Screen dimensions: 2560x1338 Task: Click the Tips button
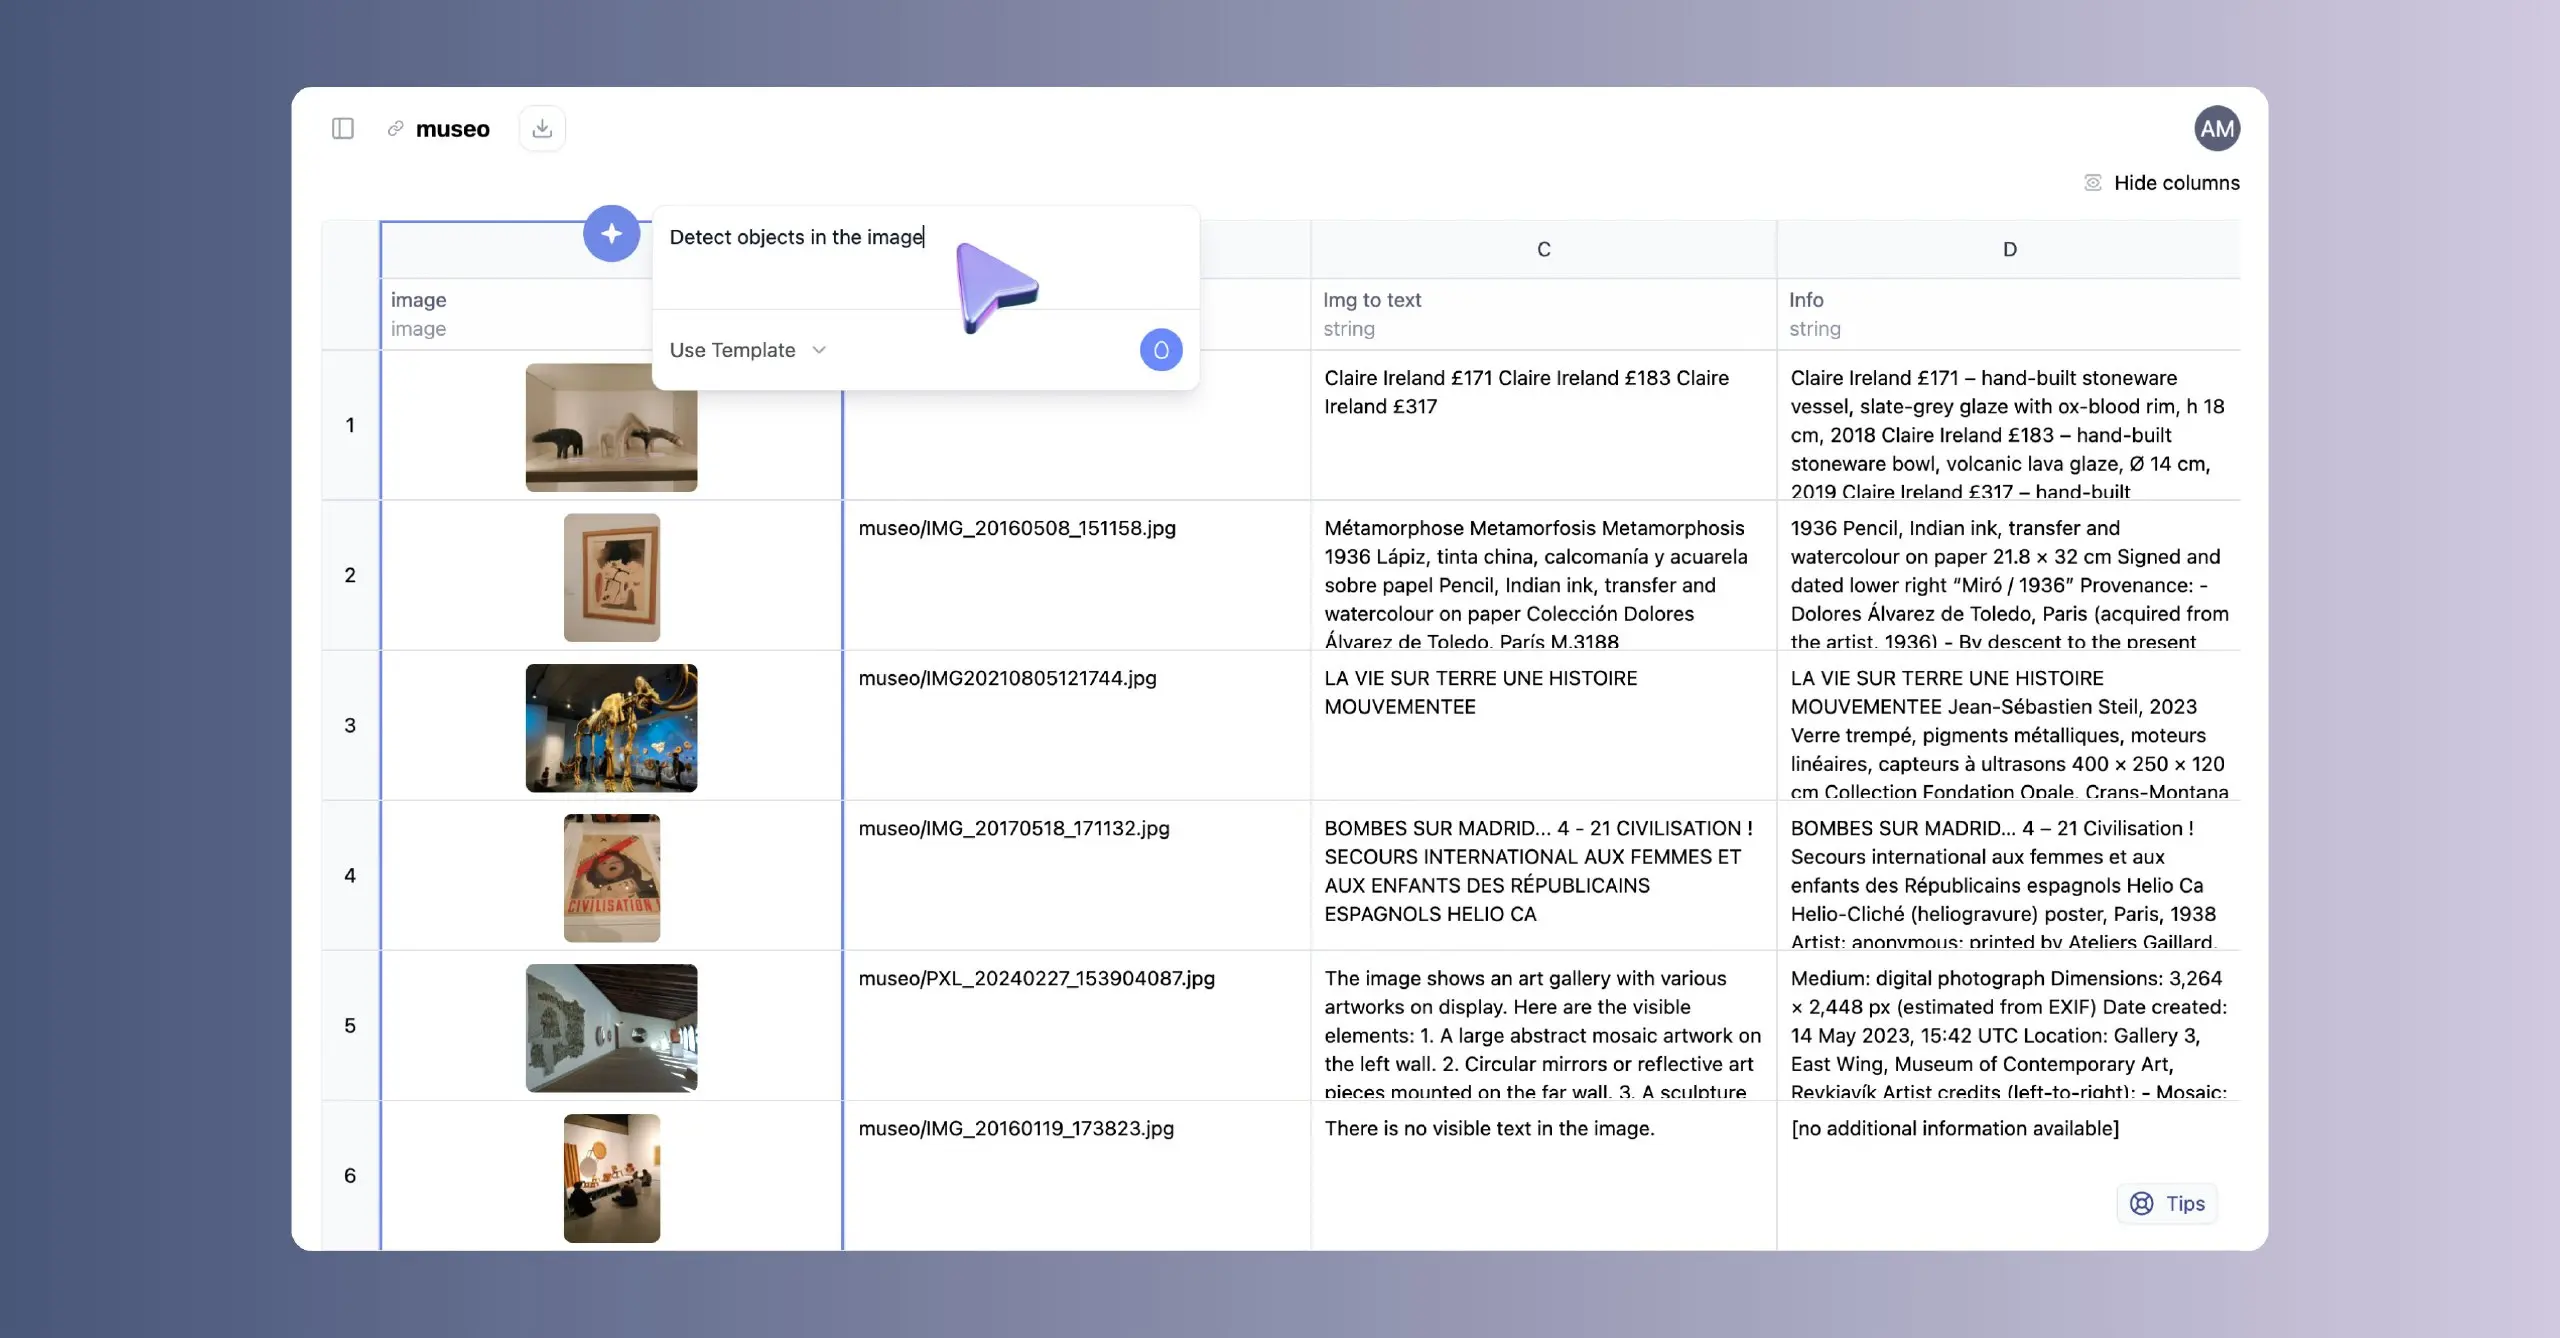coord(2165,1203)
